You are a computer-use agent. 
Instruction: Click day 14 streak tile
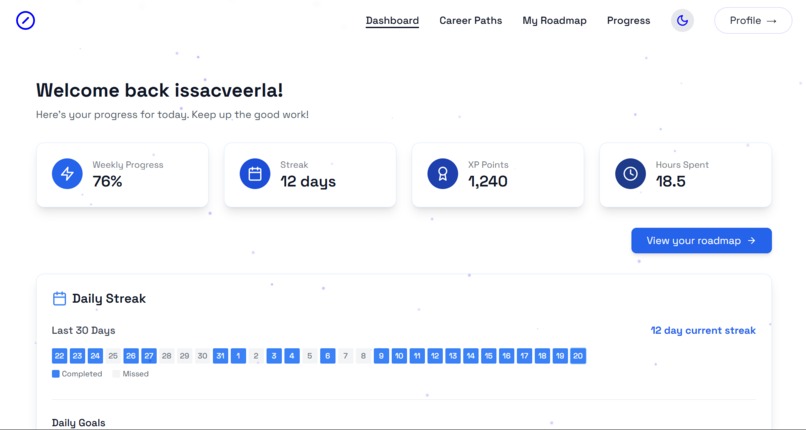click(x=471, y=356)
